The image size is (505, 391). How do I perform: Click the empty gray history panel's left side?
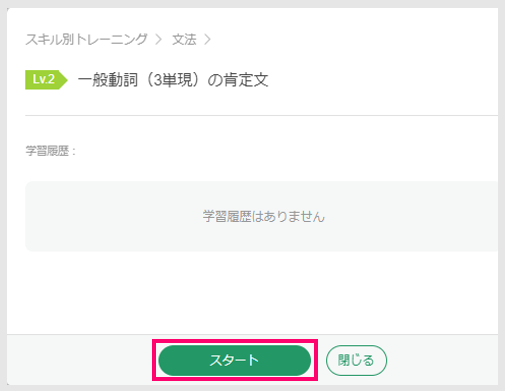point(83,217)
